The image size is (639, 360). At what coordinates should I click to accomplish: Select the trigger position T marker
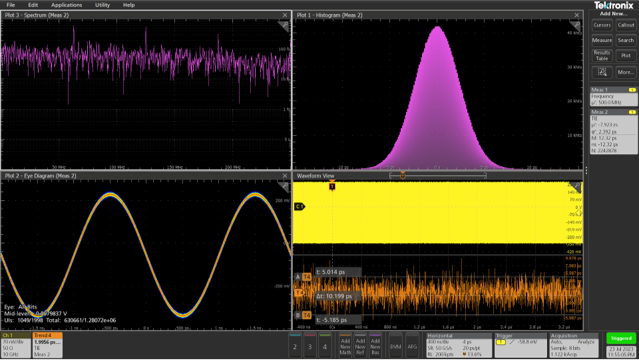click(x=332, y=186)
